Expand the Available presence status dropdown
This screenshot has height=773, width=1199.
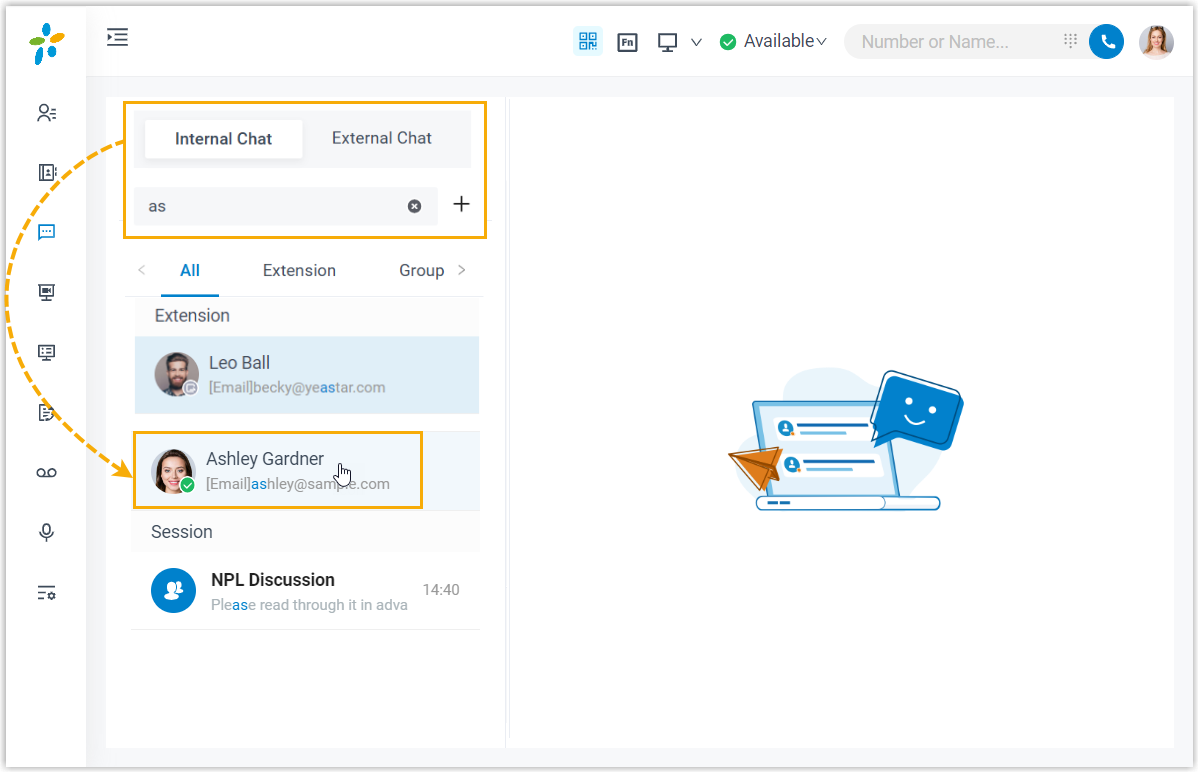775,42
